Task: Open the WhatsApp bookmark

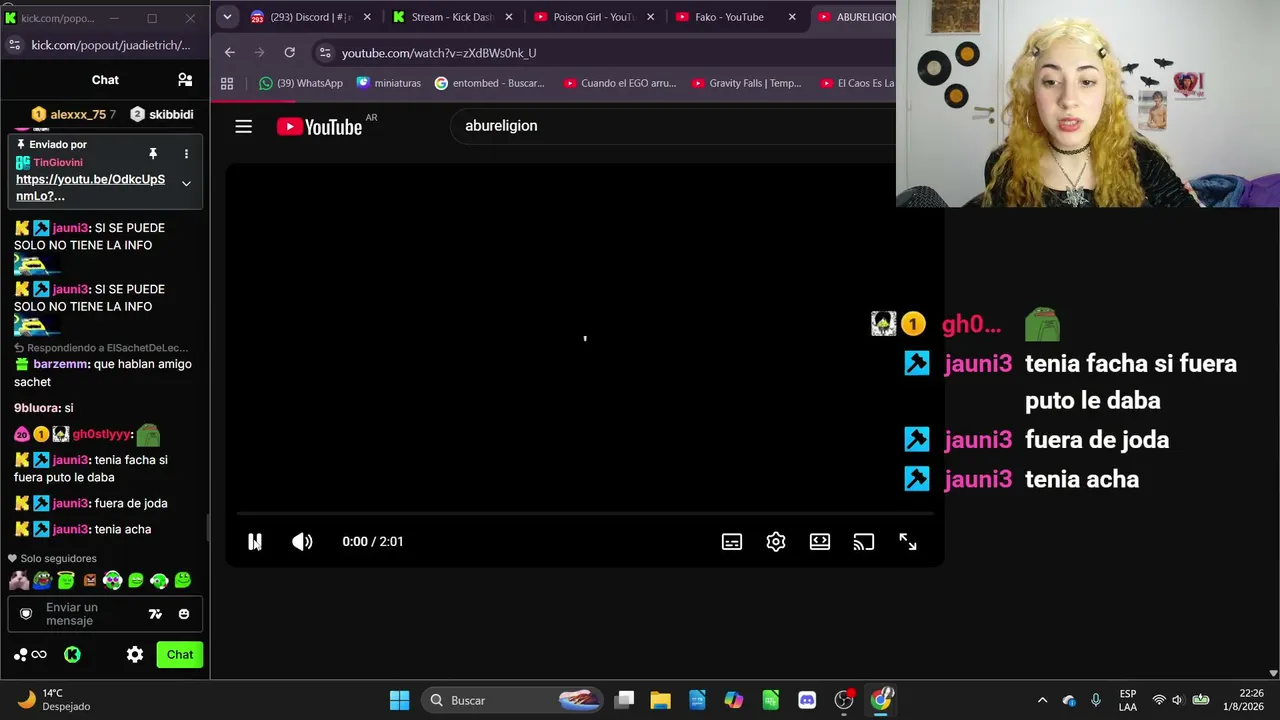Action: click(301, 83)
